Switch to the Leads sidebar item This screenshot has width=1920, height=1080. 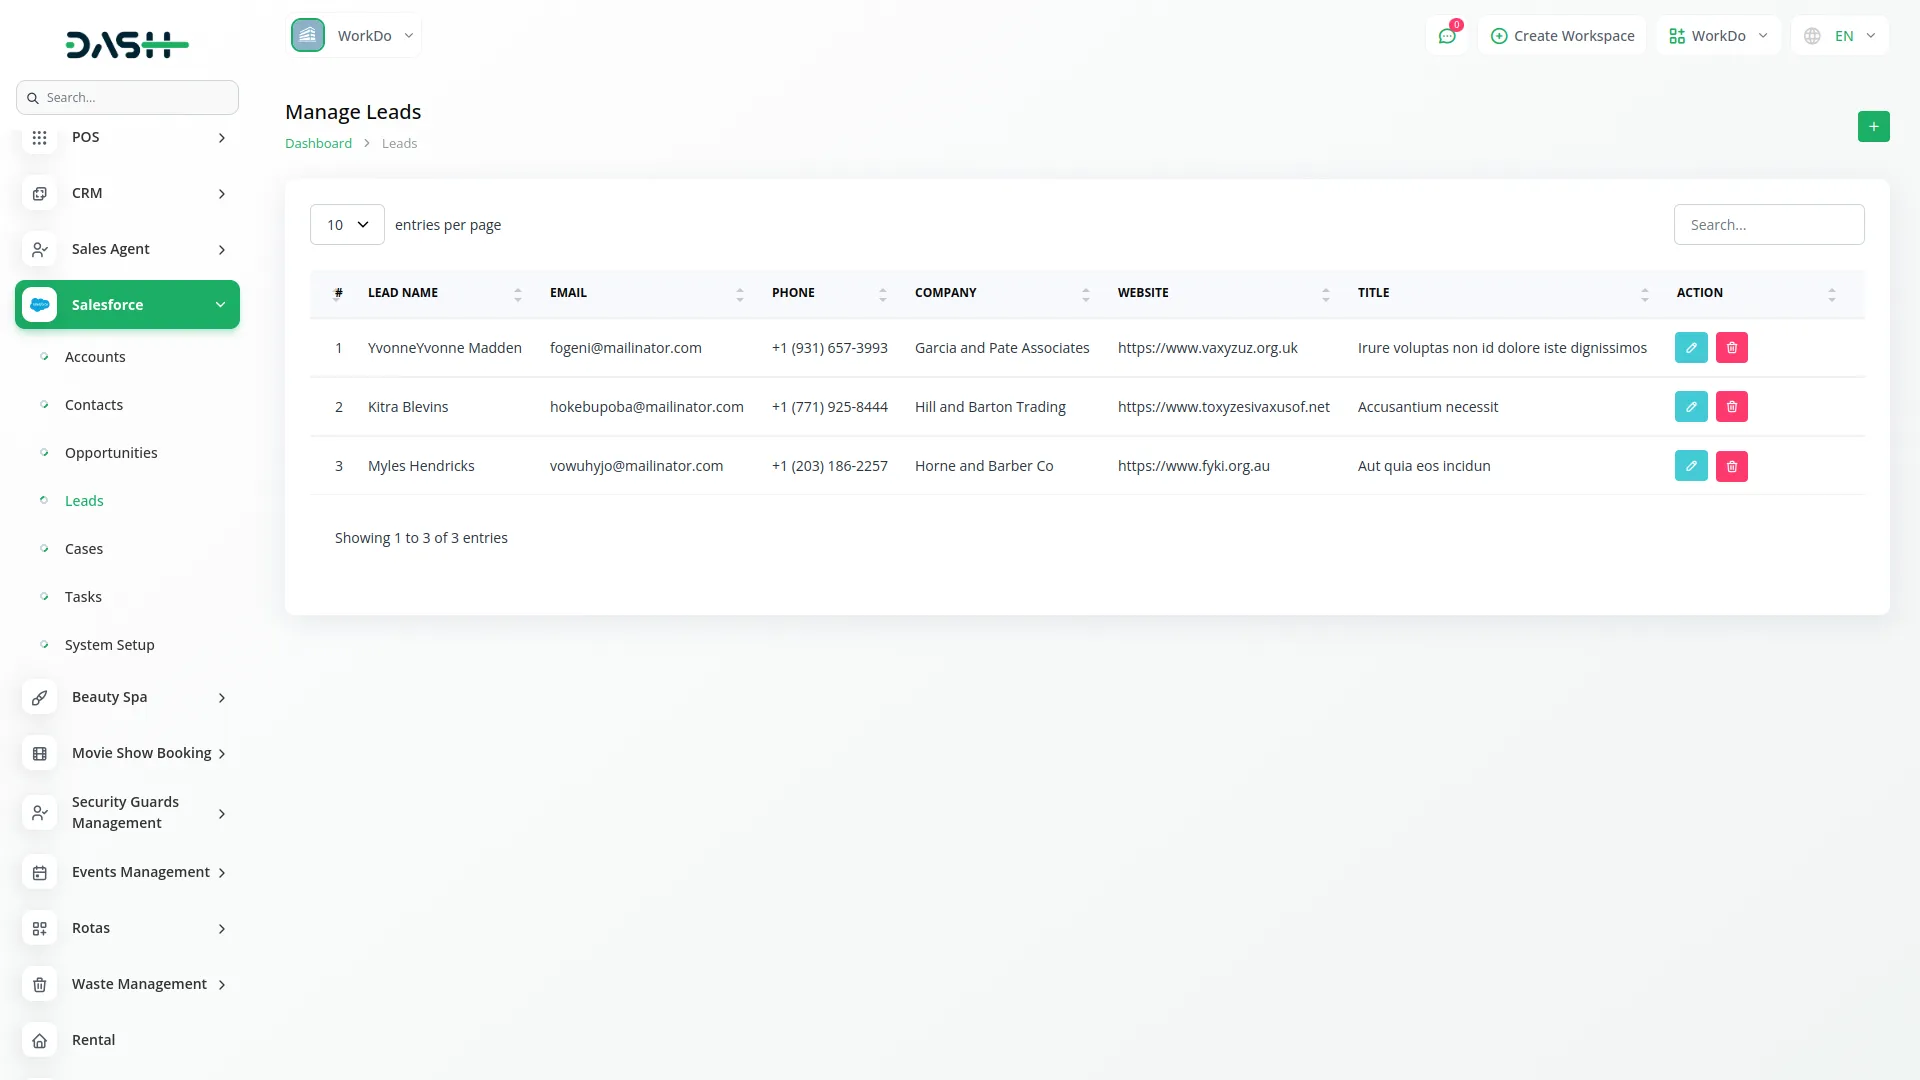[x=84, y=500]
